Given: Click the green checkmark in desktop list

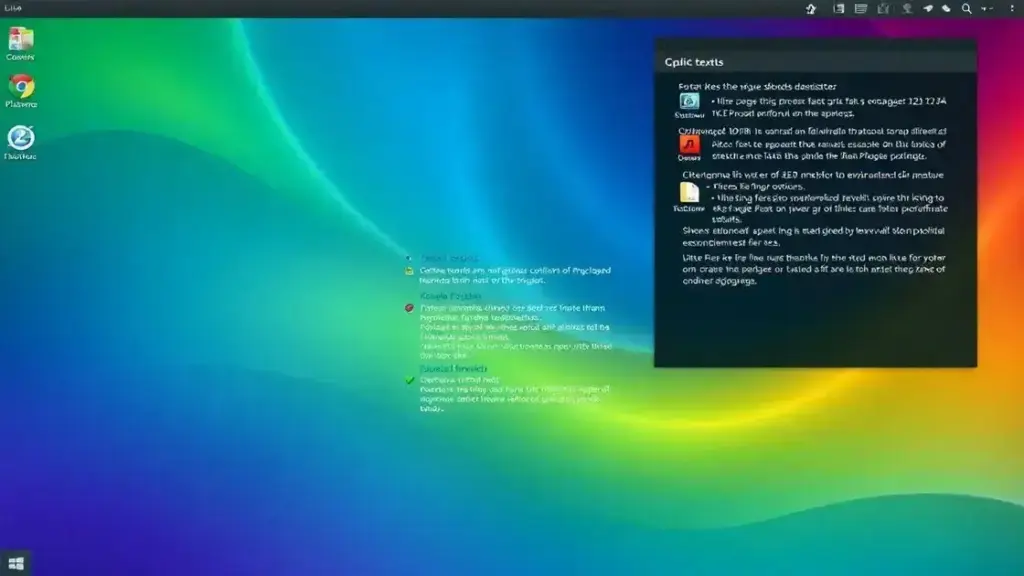Looking at the screenshot, I should point(409,380).
